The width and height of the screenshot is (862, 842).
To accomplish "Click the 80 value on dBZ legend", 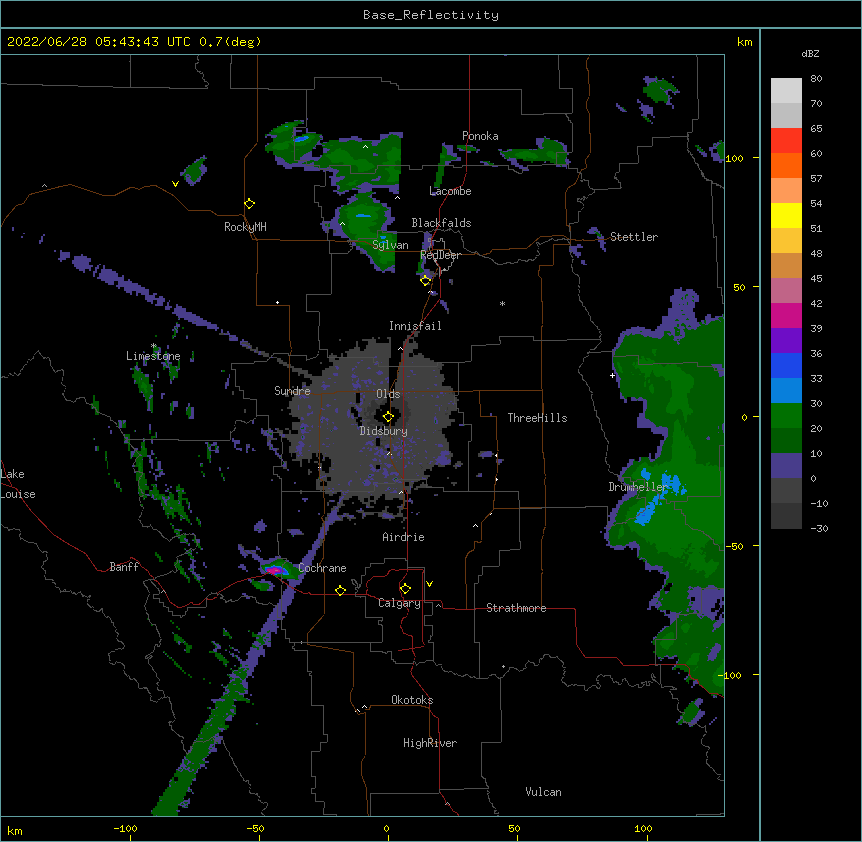I will click(x=816, y=79).
